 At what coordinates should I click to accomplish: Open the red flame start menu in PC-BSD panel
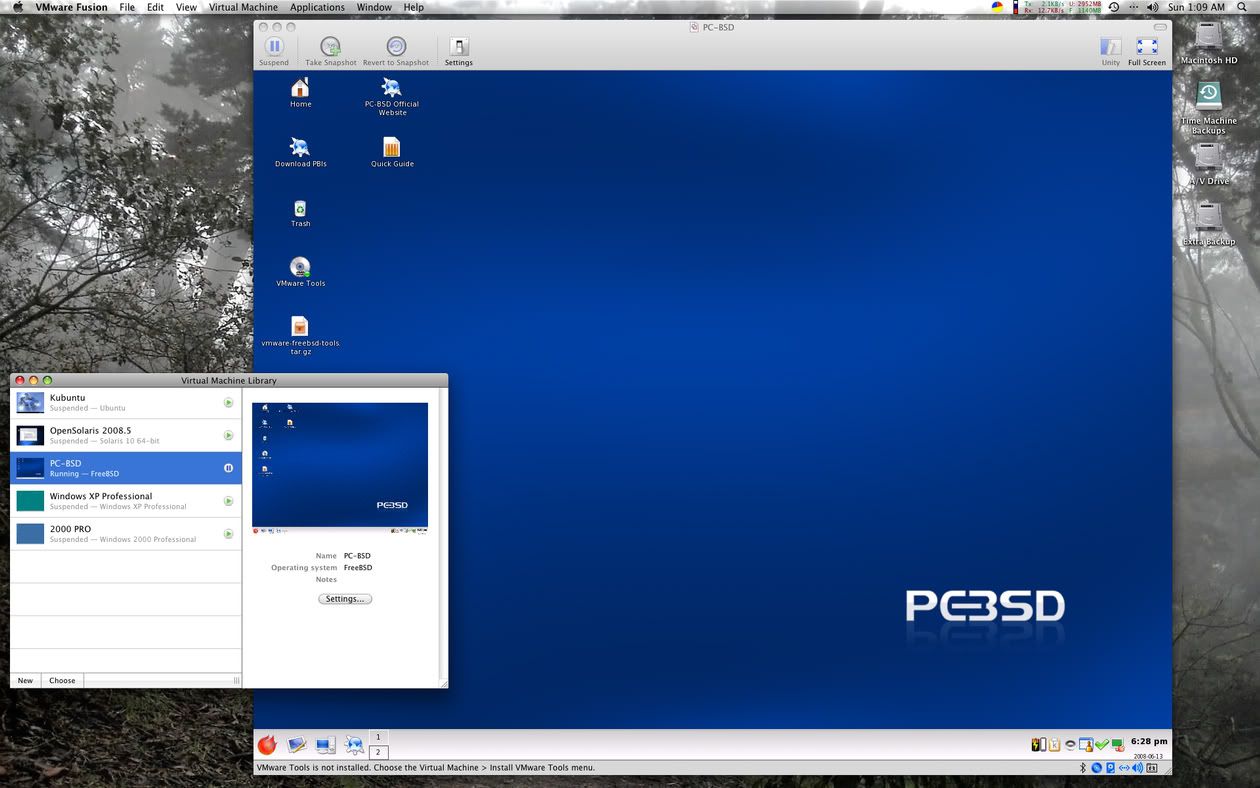tap(267, 745)
